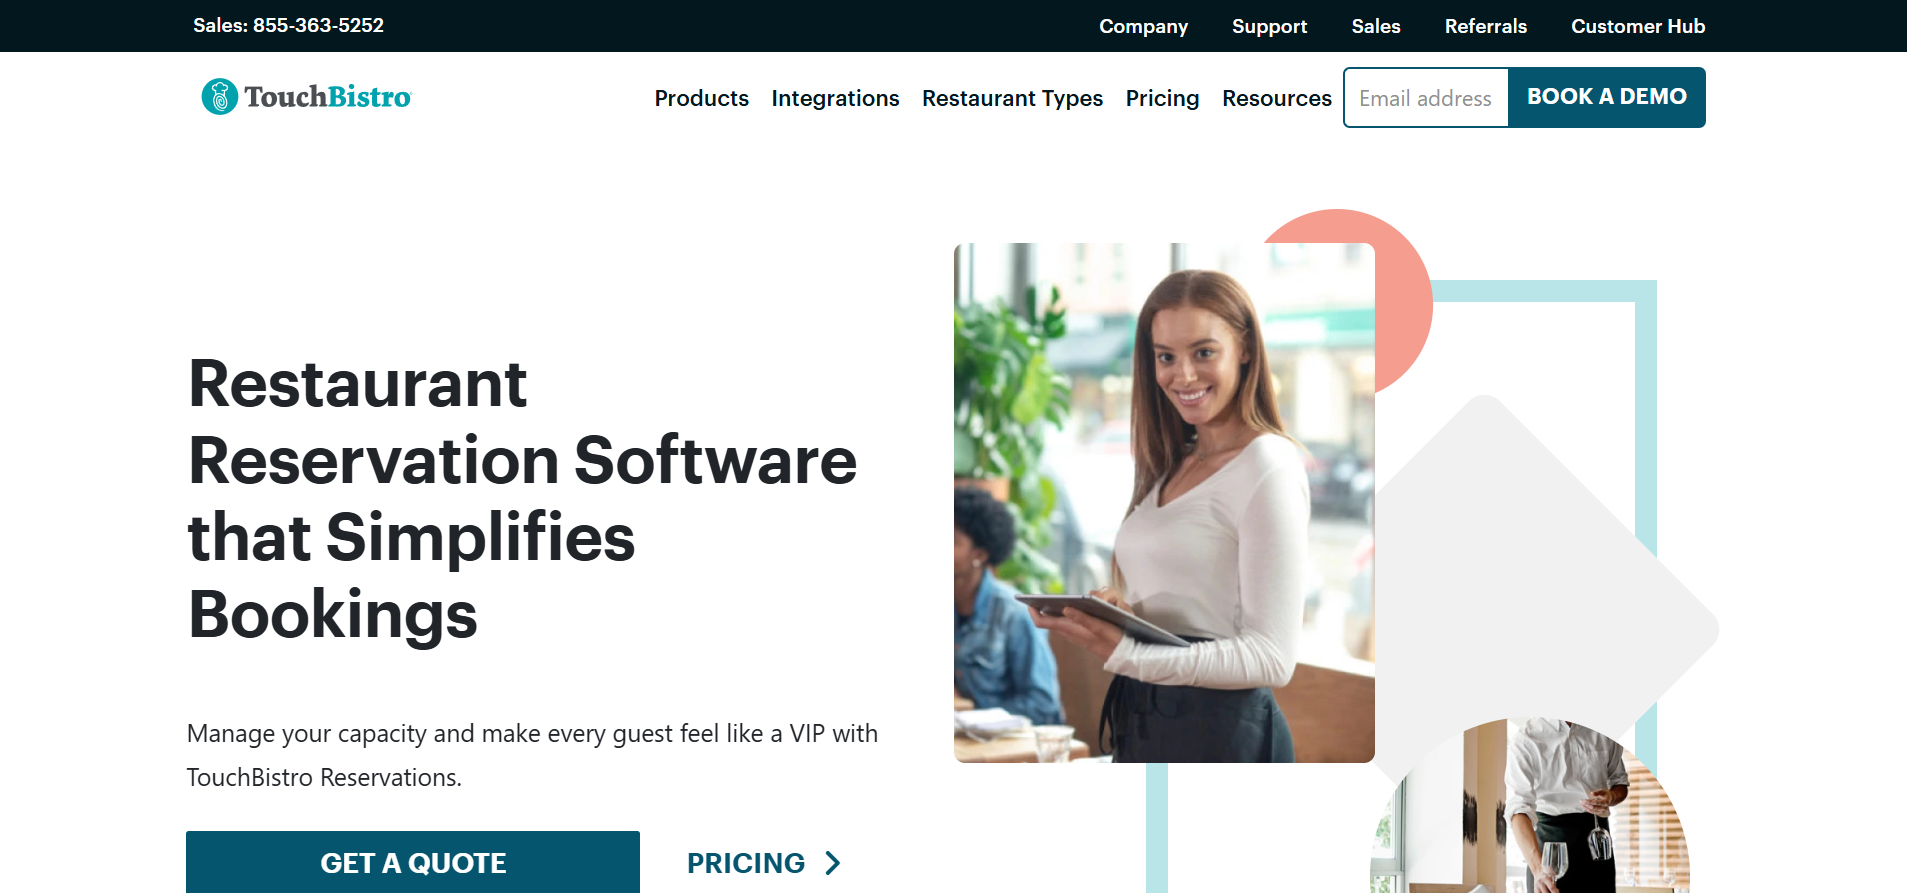The image size is (1908, 893).
Task: Focus the Email address field
Action: [x=1426, y=98]
